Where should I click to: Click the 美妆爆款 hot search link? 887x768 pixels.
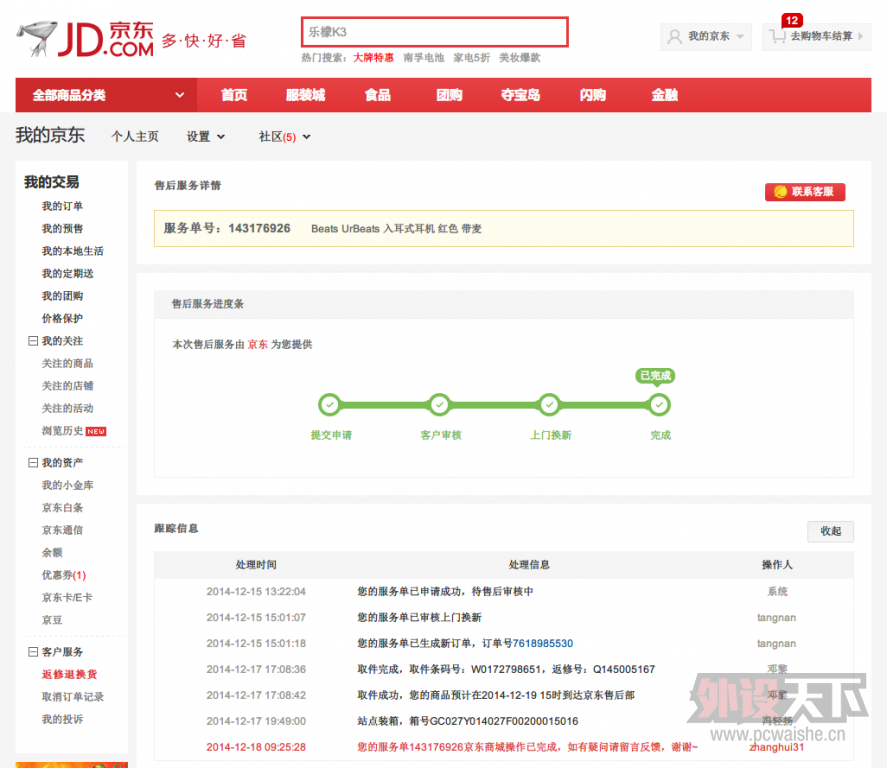point(519,58)
